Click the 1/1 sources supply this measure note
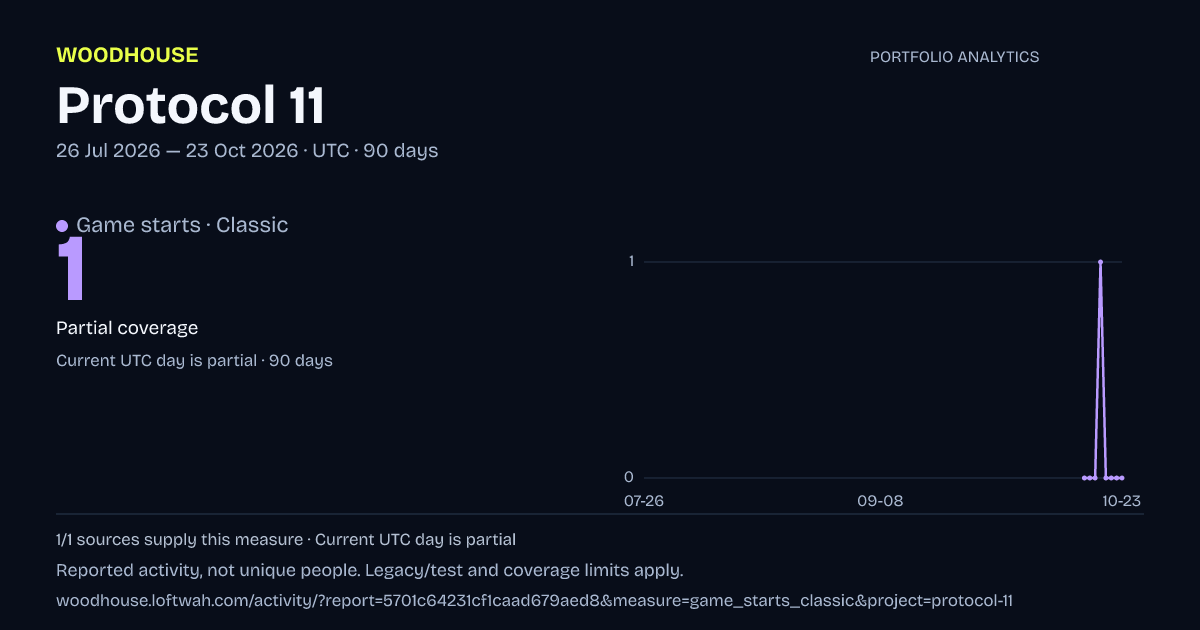Viewport: 1200px width, 630px height. [179, 540]
